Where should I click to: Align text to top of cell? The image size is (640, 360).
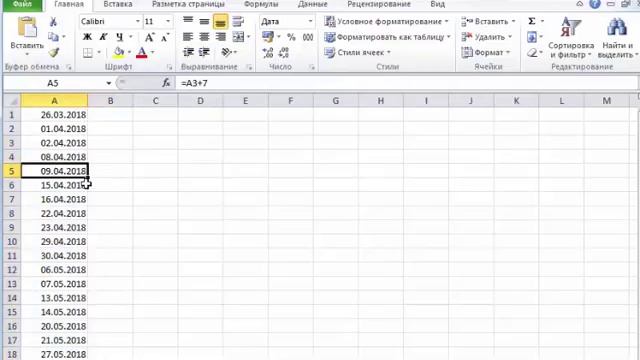(188, 21)
